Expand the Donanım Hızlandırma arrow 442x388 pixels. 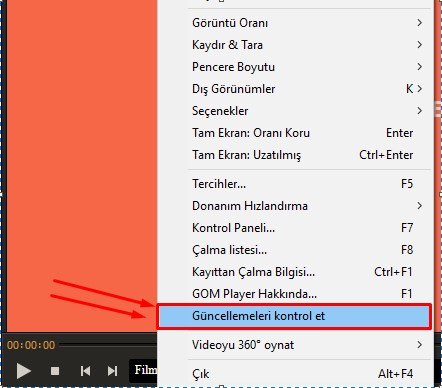point(420,206)
